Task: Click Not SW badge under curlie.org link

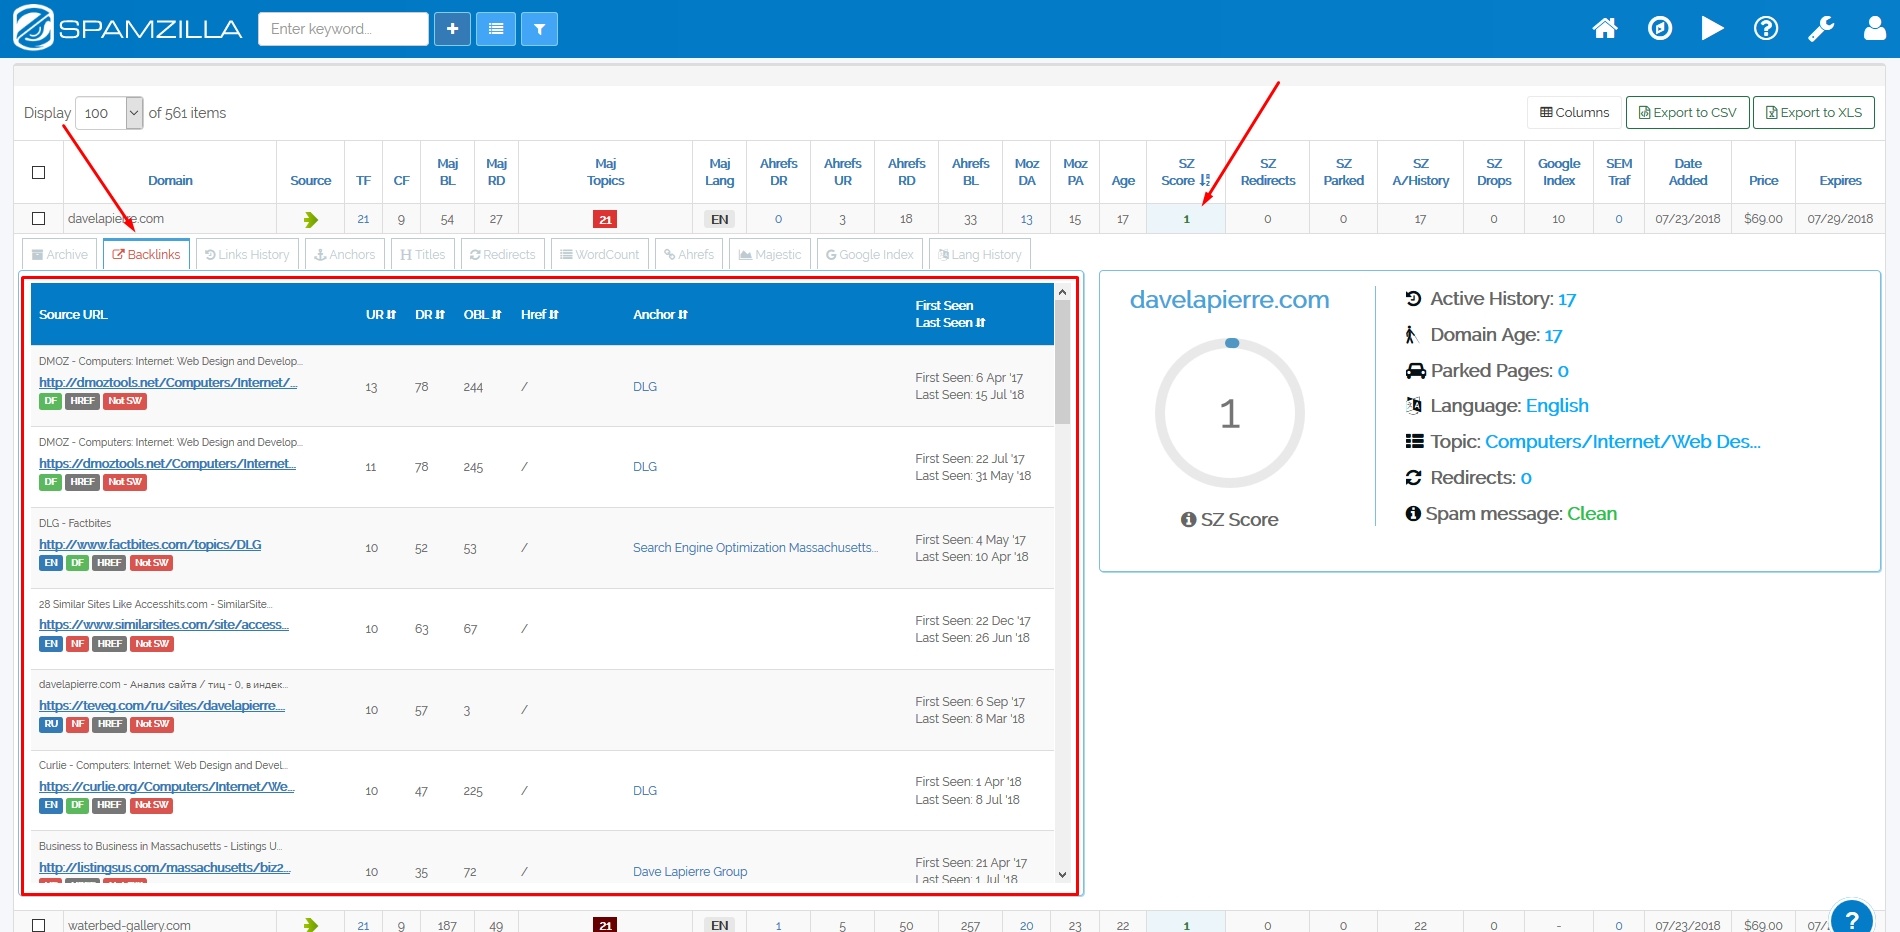Action: [152, 805]
